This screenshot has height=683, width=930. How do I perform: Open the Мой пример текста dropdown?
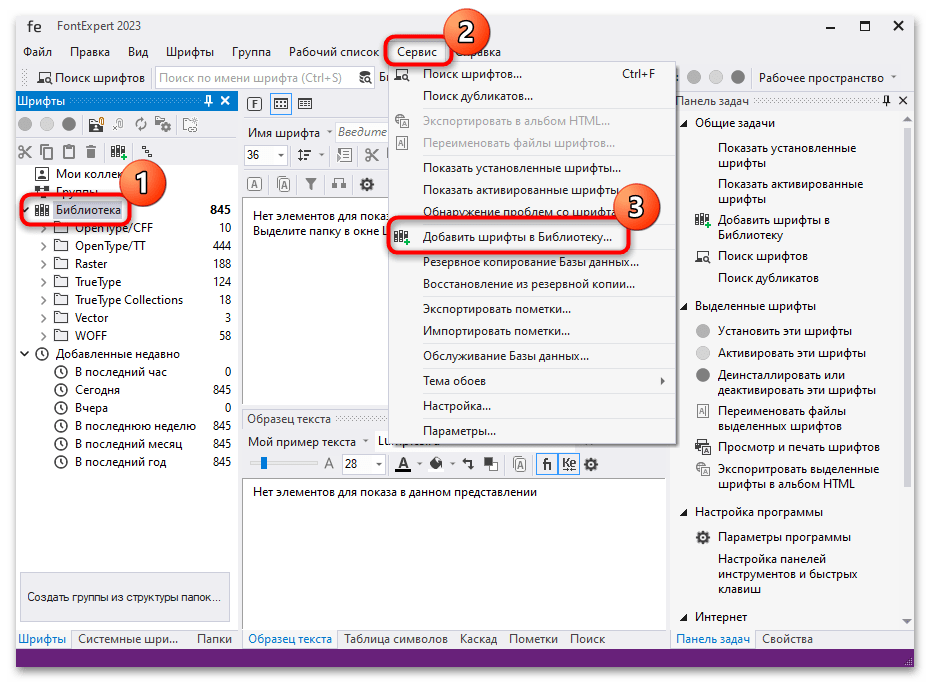[365, 441]
